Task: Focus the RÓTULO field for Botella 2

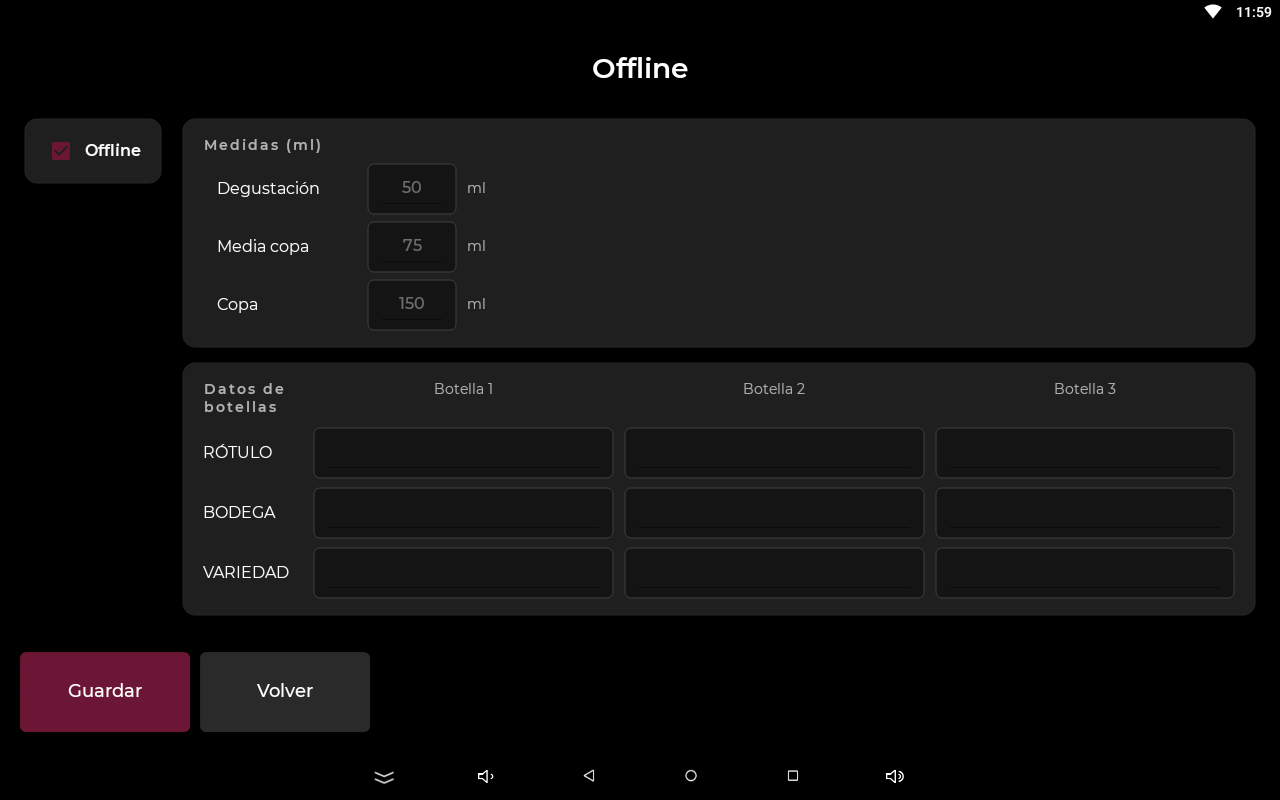Action: (x=774, y=453)
